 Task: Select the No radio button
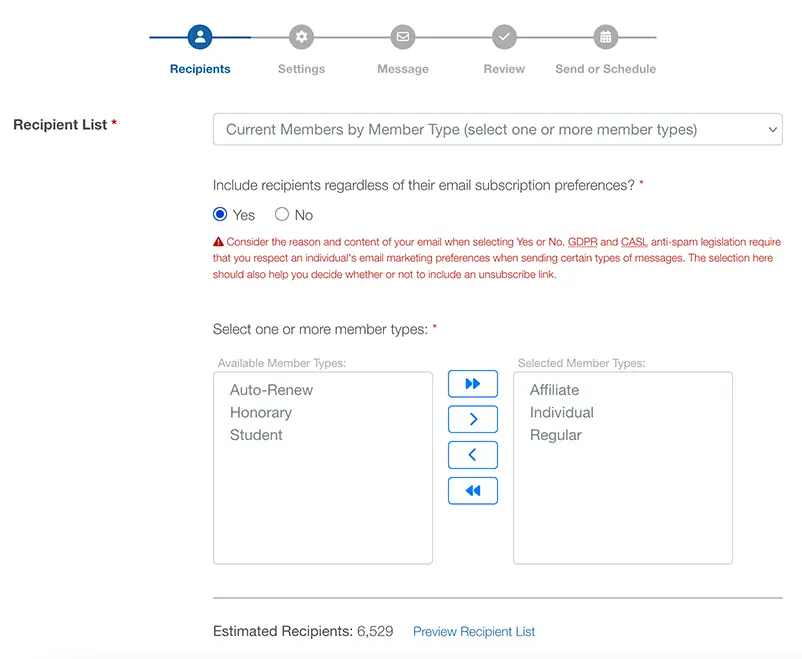pyautogui.click(x=280, y=214)
